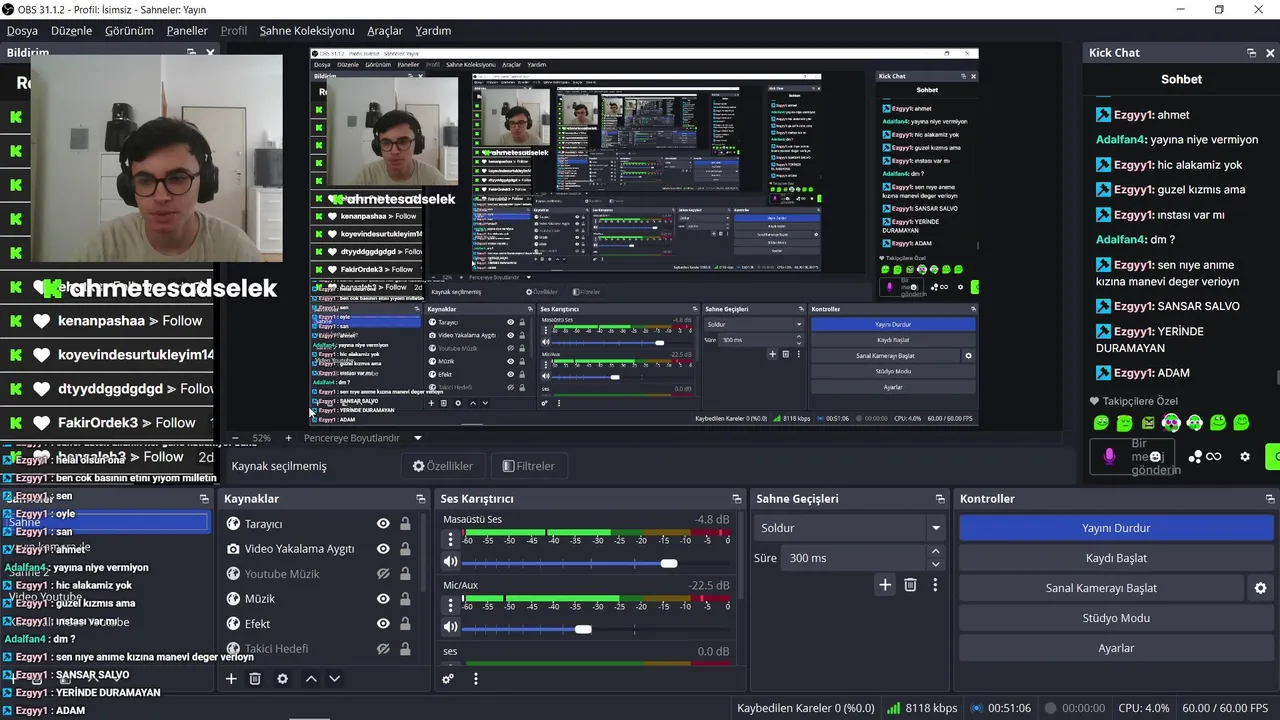The image size is (1280, 720).
Task: Open Ses Karıştırıcı footer three-dot menu
Action: (x=476, y=679)
